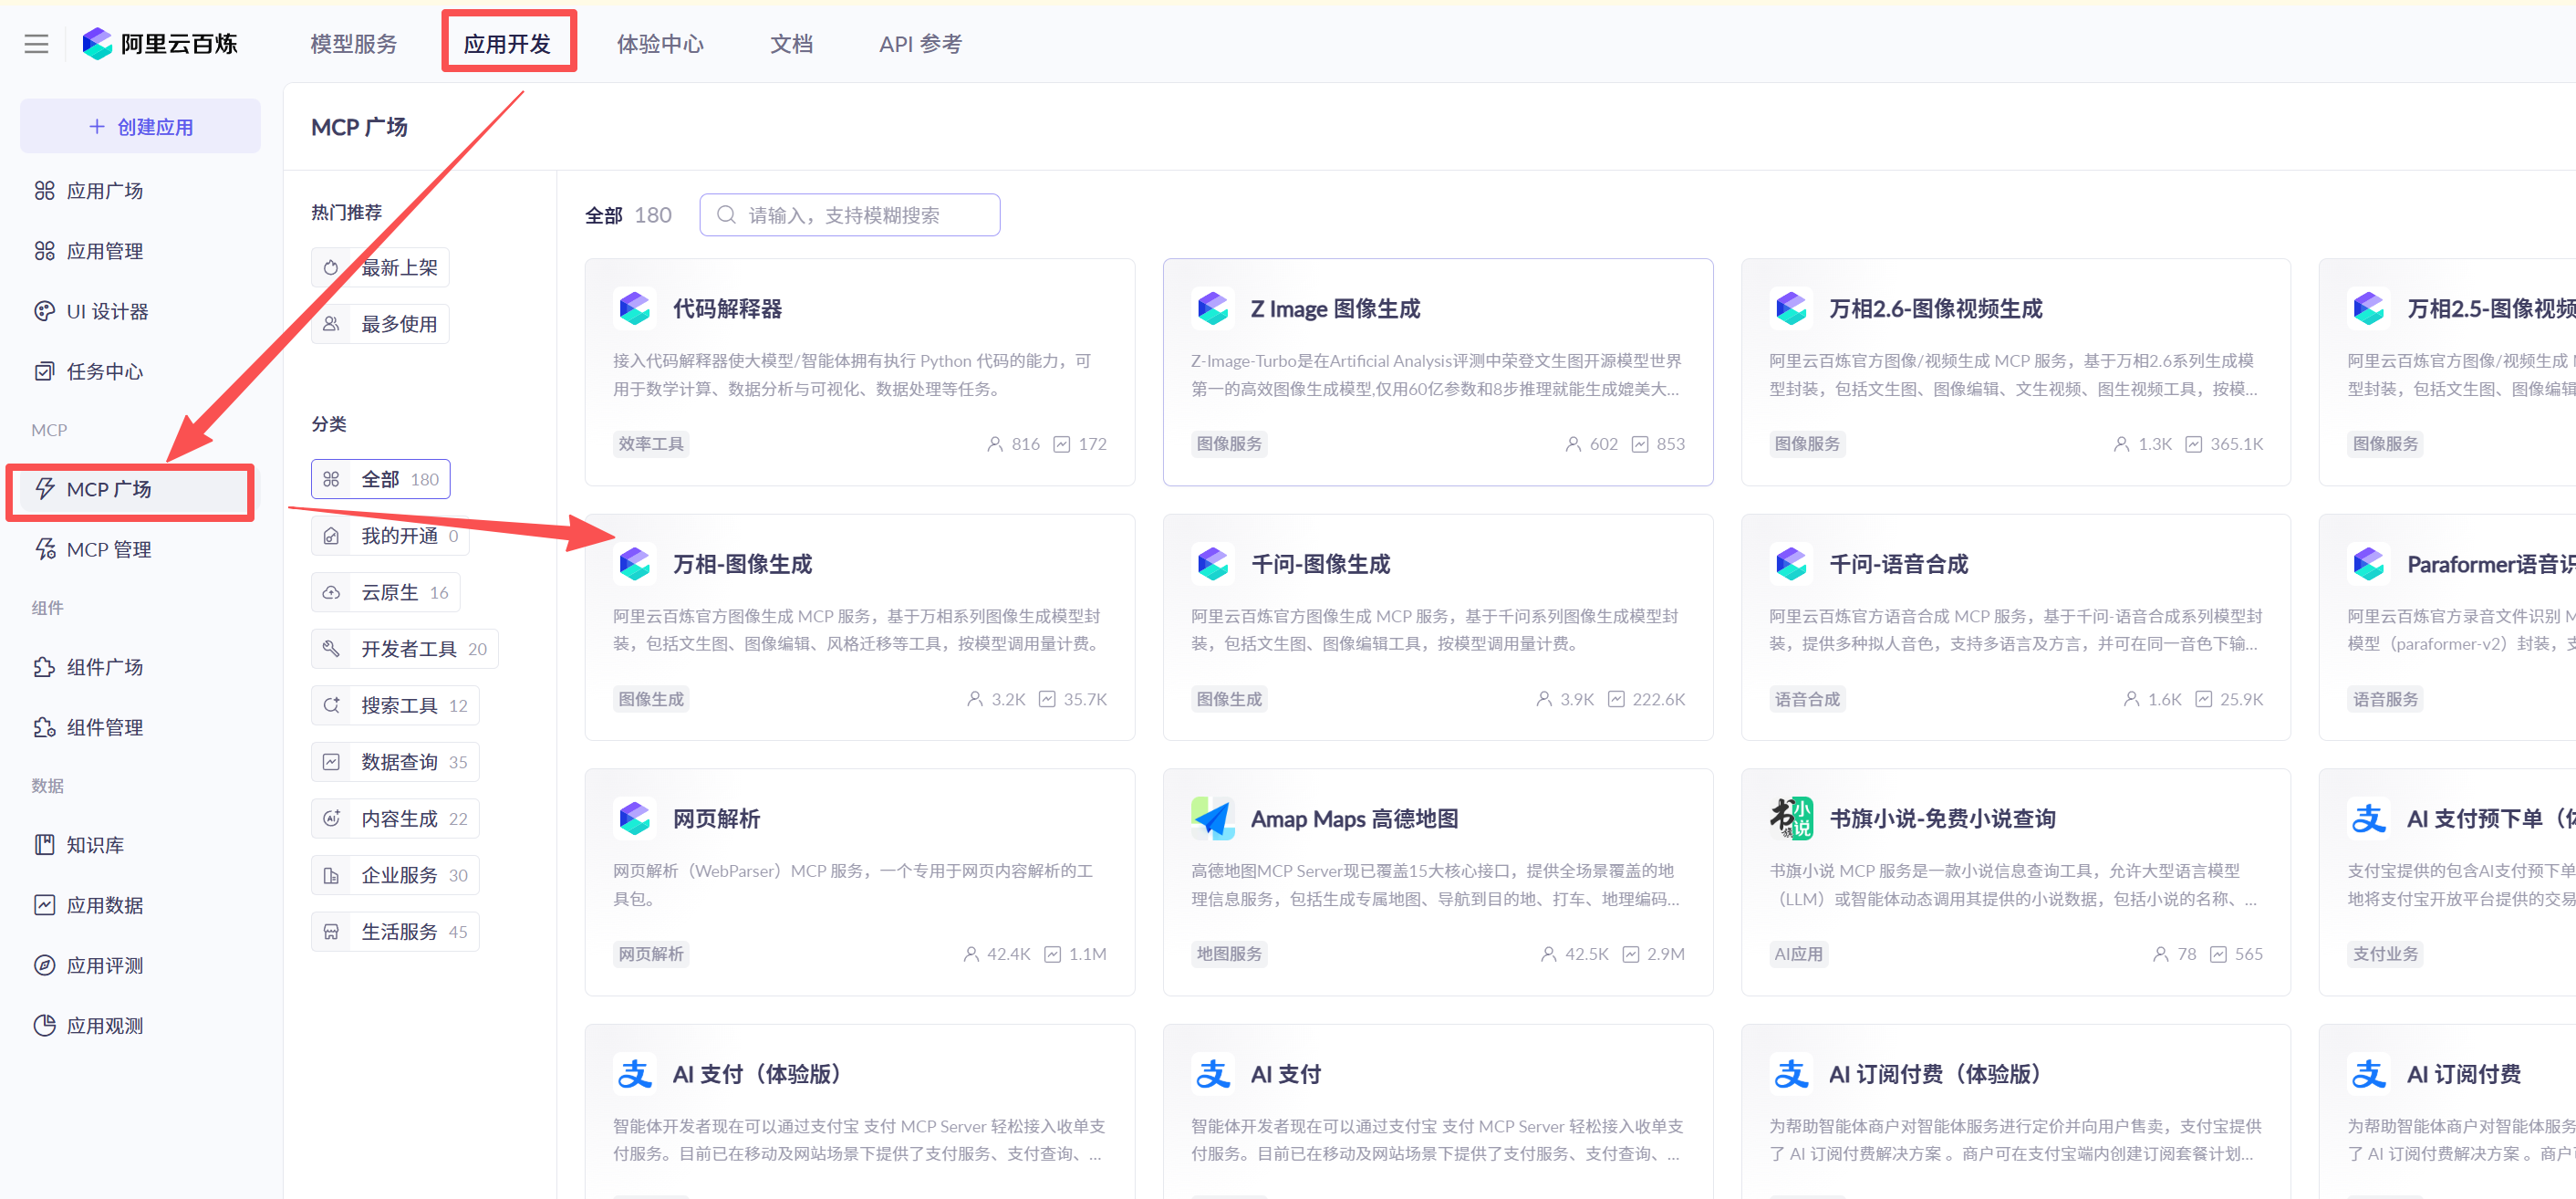Go to MCP 管理 page

coord(108,549)
